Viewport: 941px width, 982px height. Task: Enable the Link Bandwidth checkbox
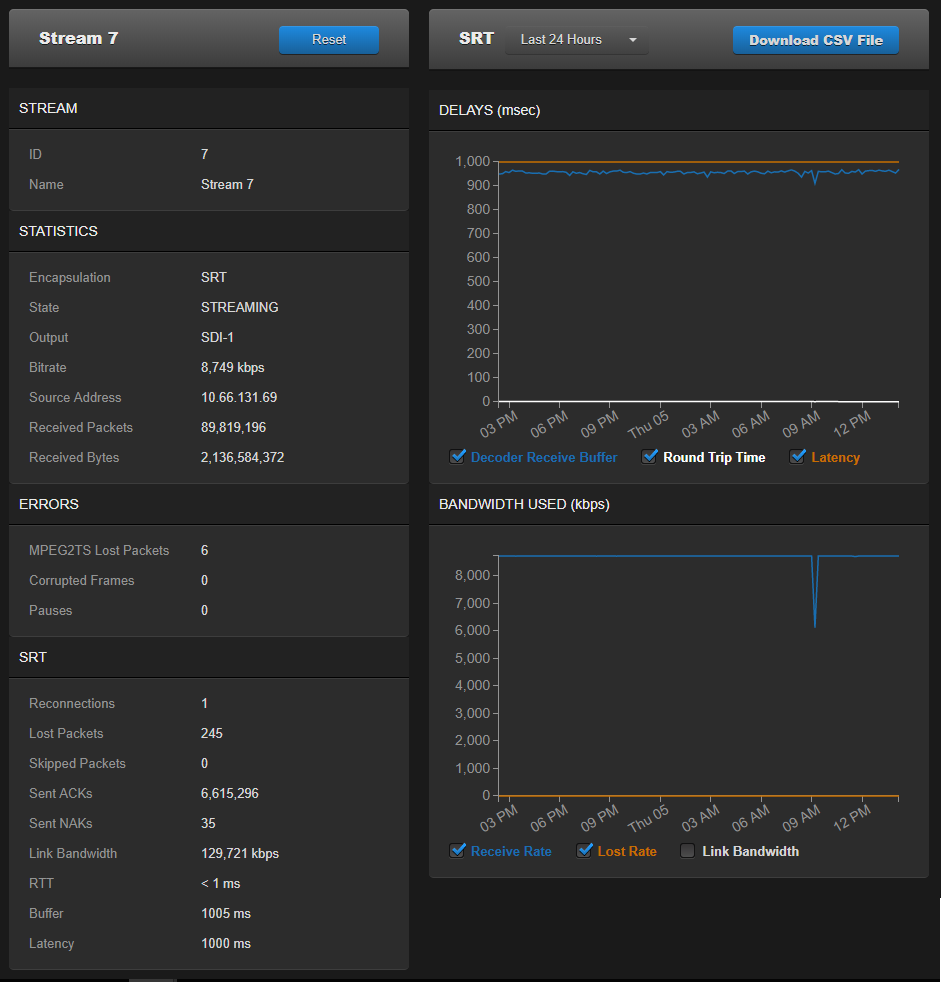click(687, 851)
